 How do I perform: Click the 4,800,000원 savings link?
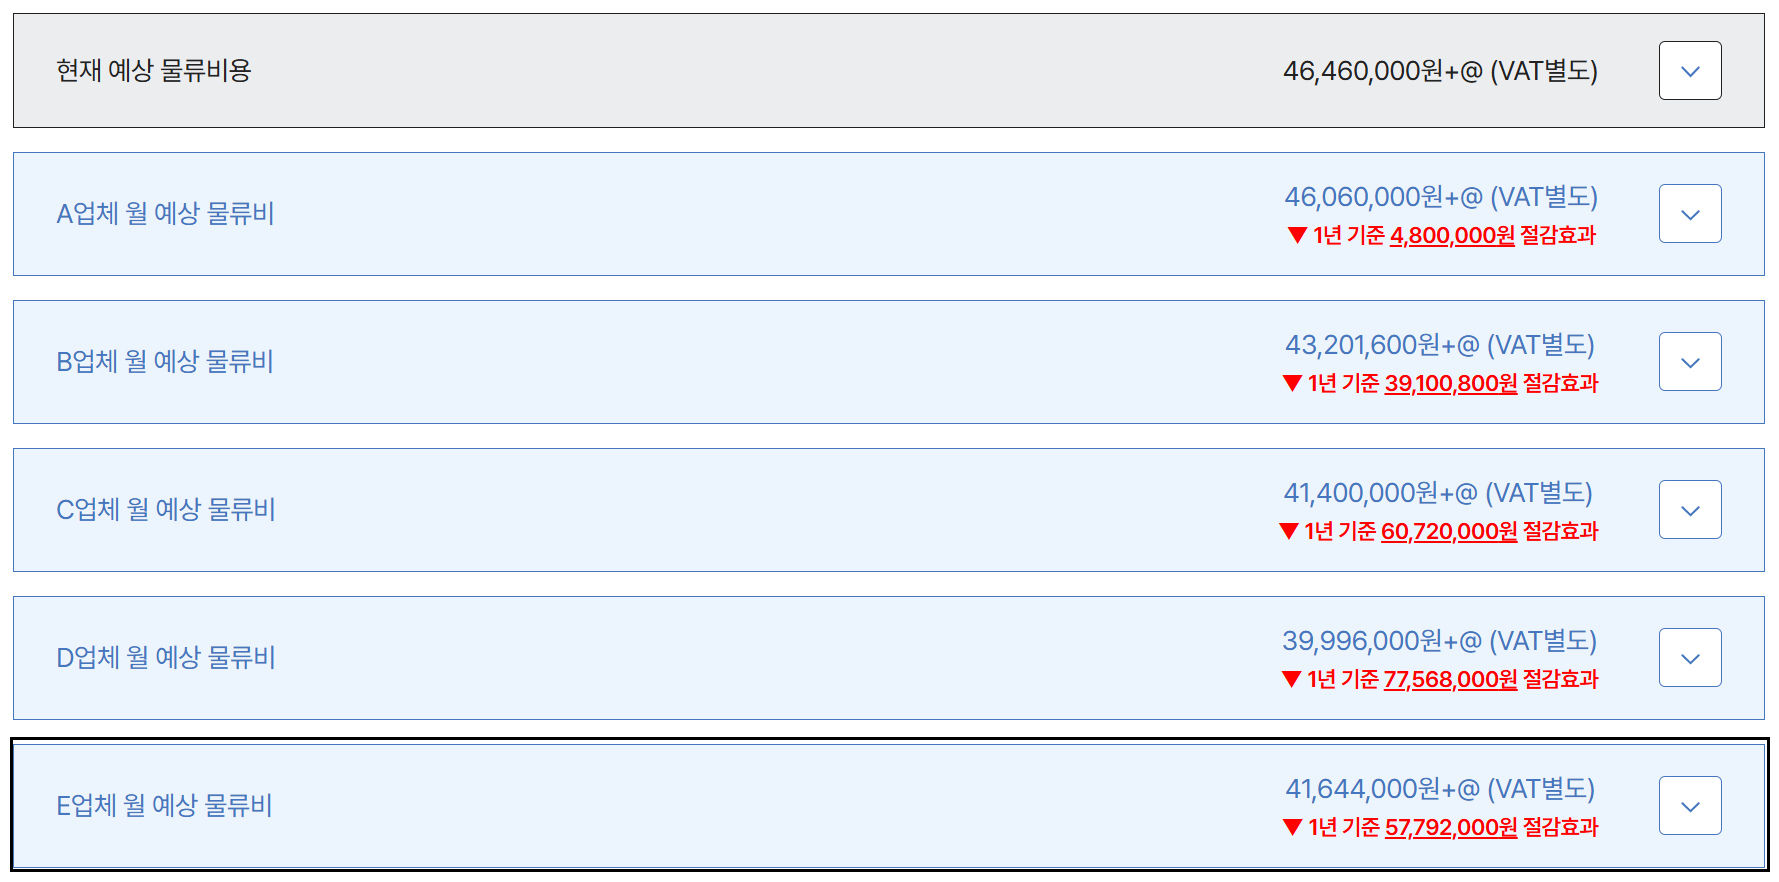point(1452,236)
